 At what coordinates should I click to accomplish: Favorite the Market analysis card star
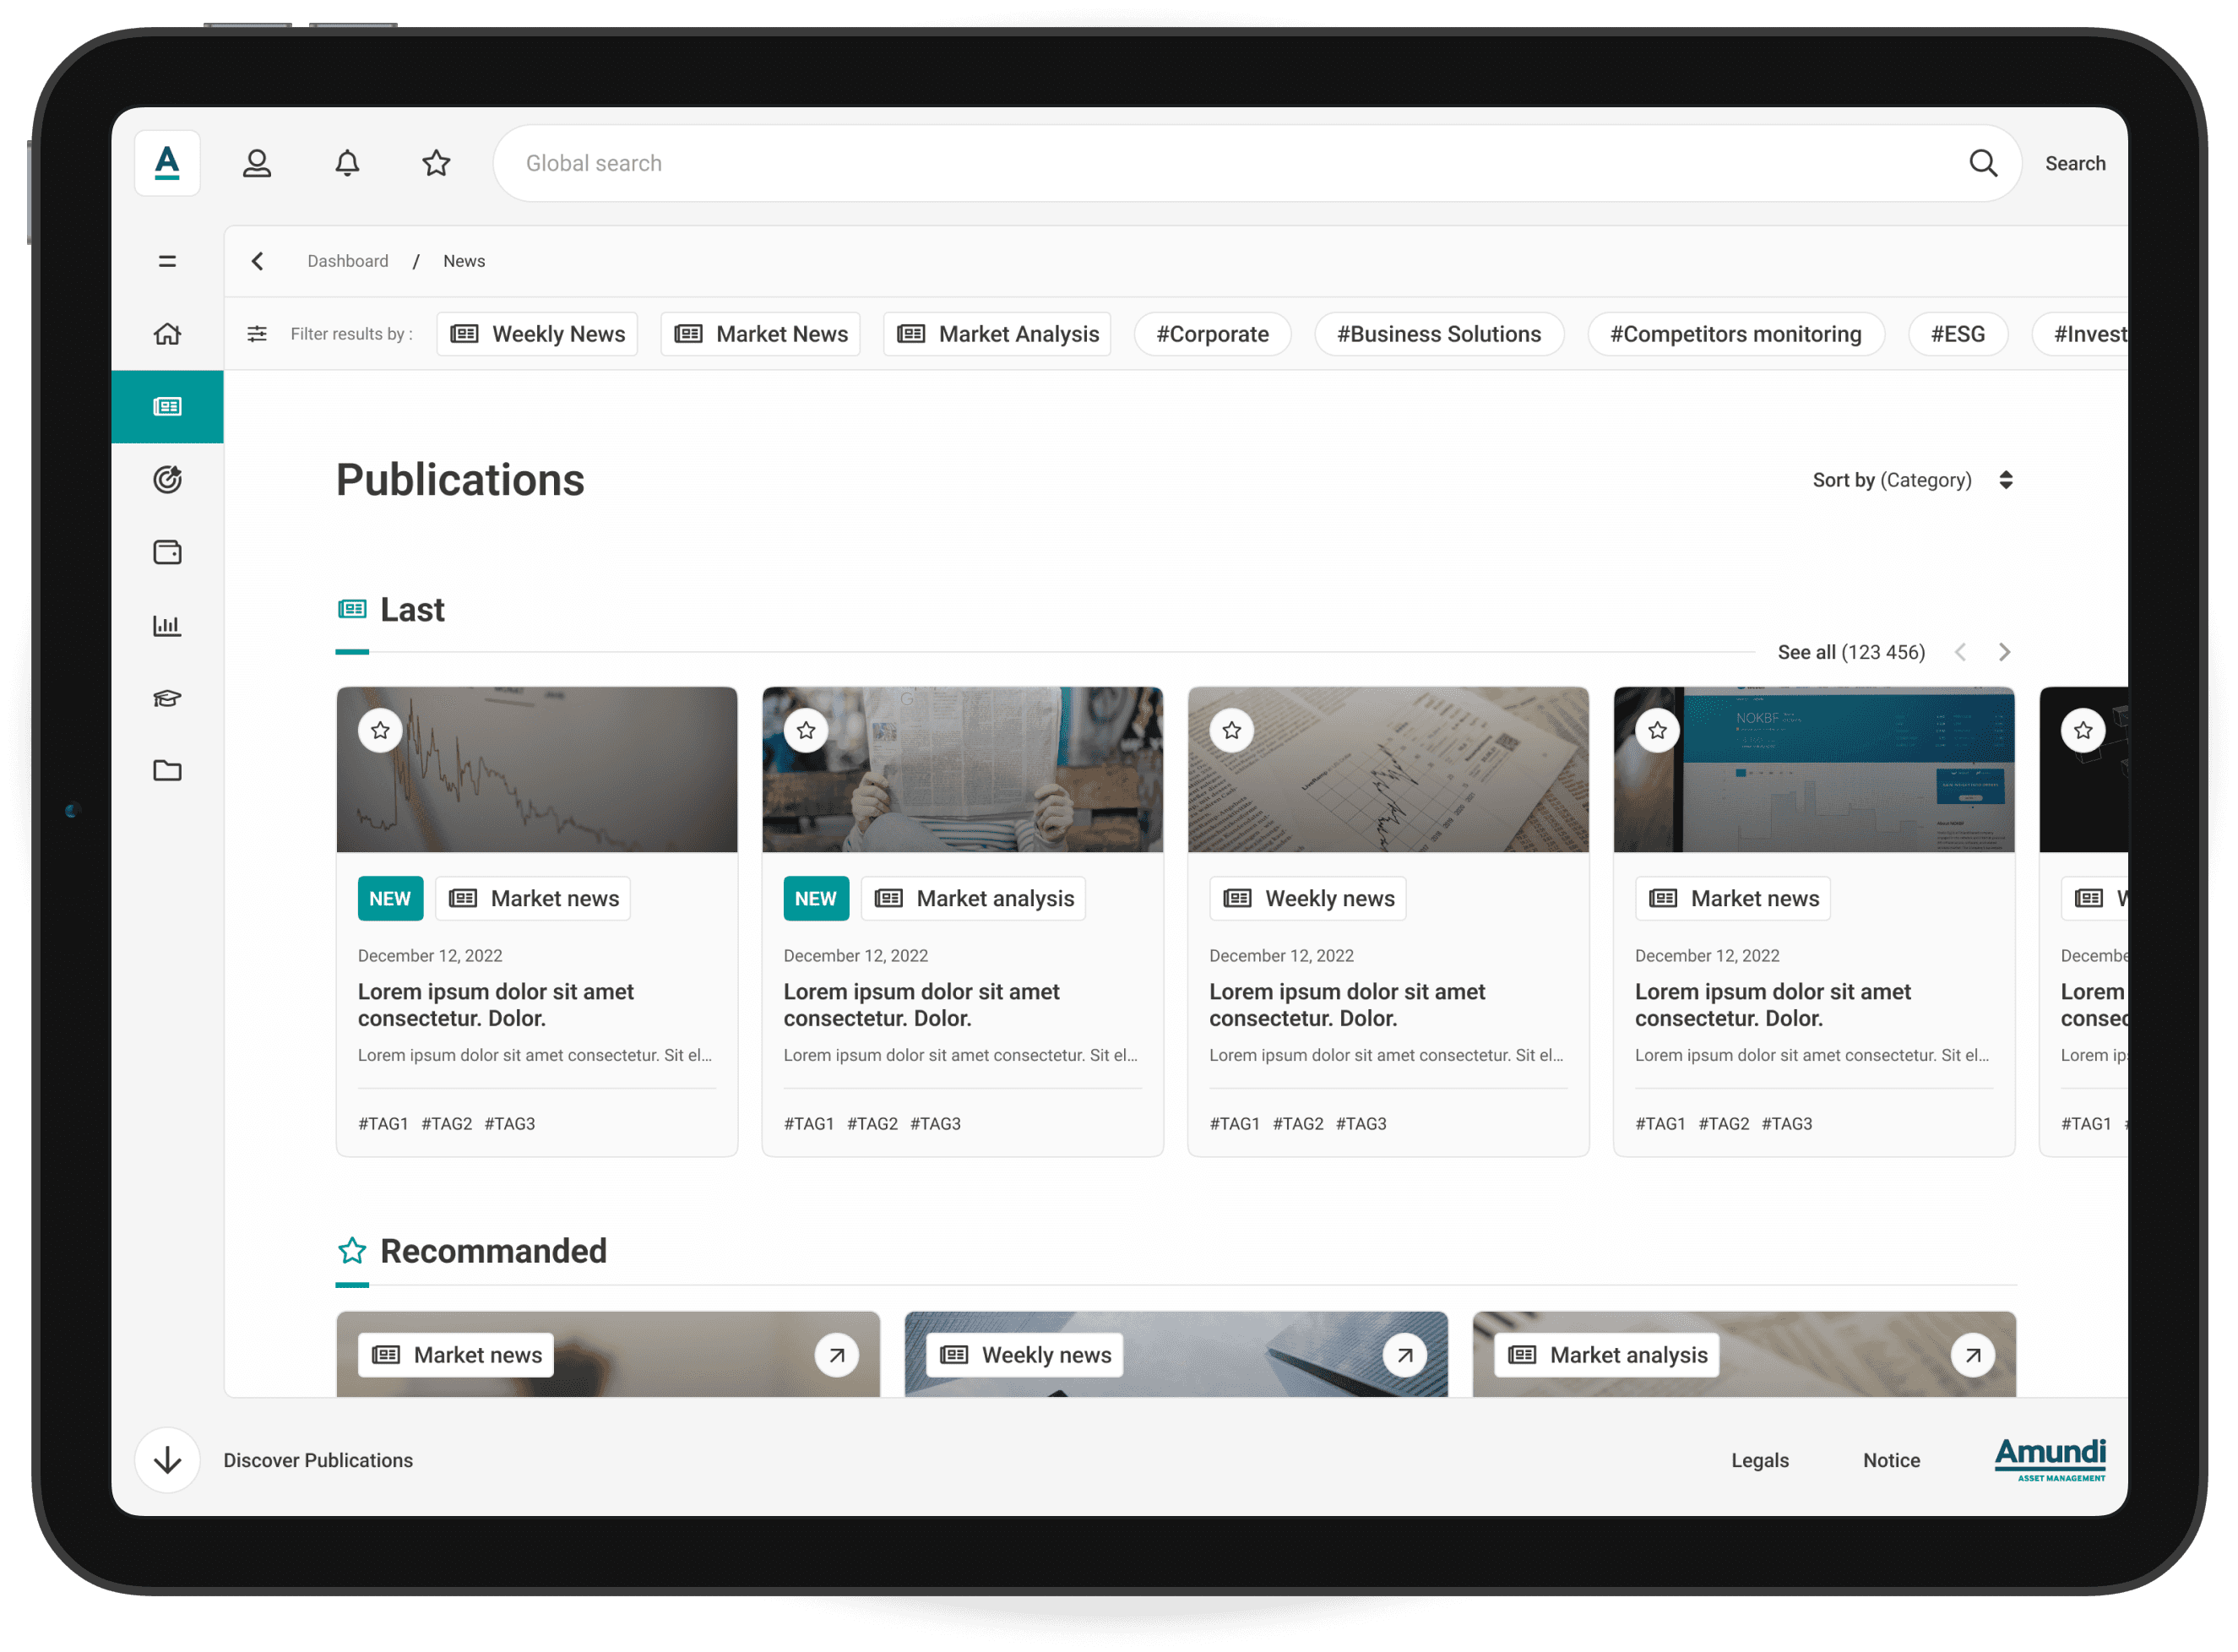806,731
